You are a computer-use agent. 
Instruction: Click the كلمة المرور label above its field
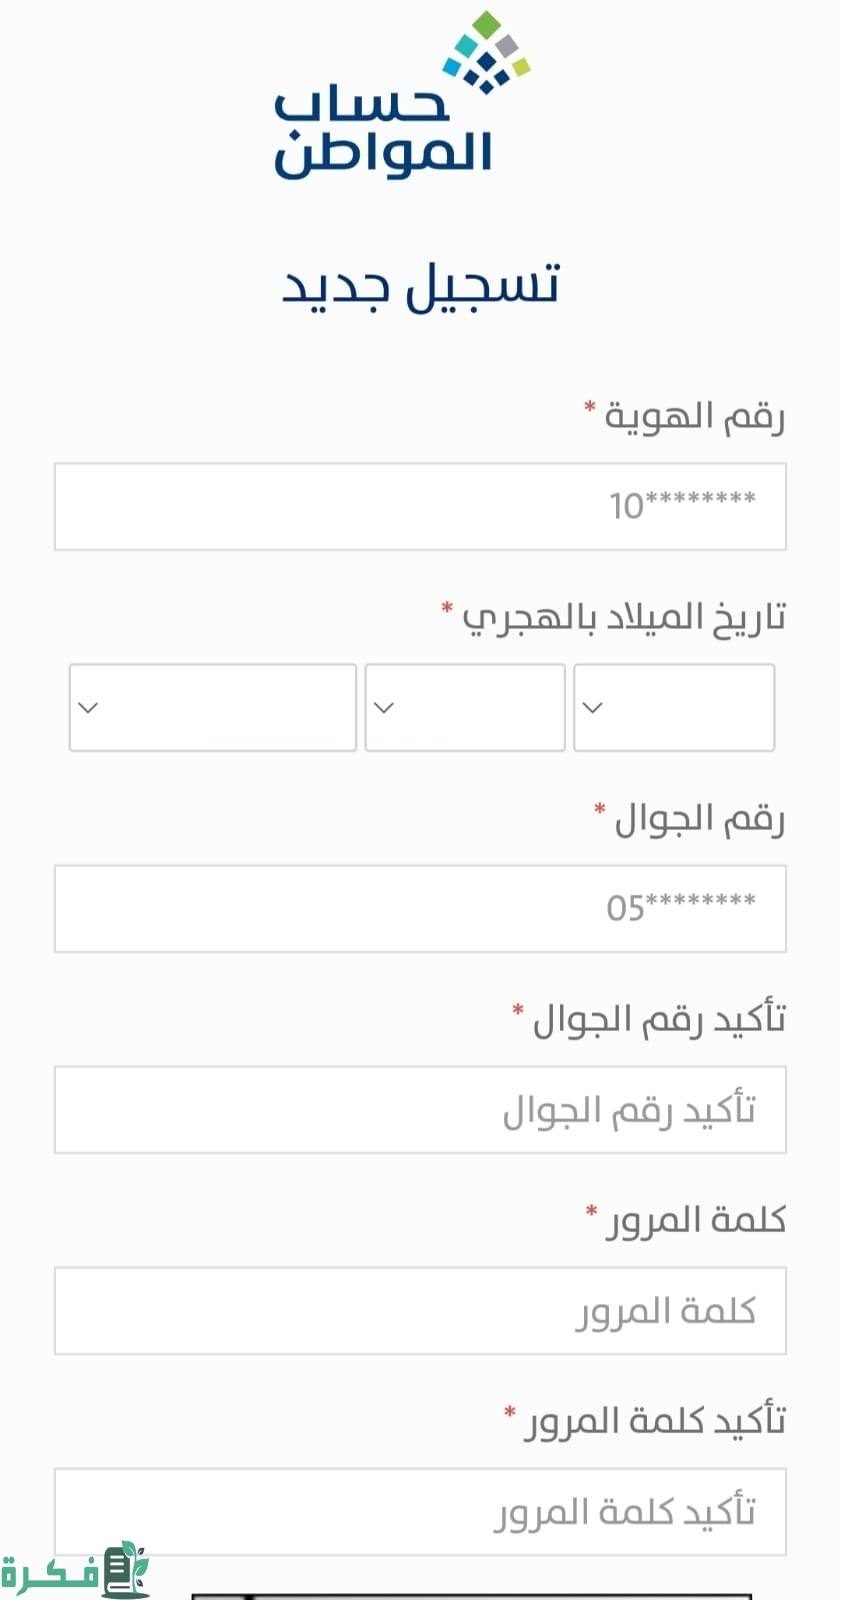695,1220
